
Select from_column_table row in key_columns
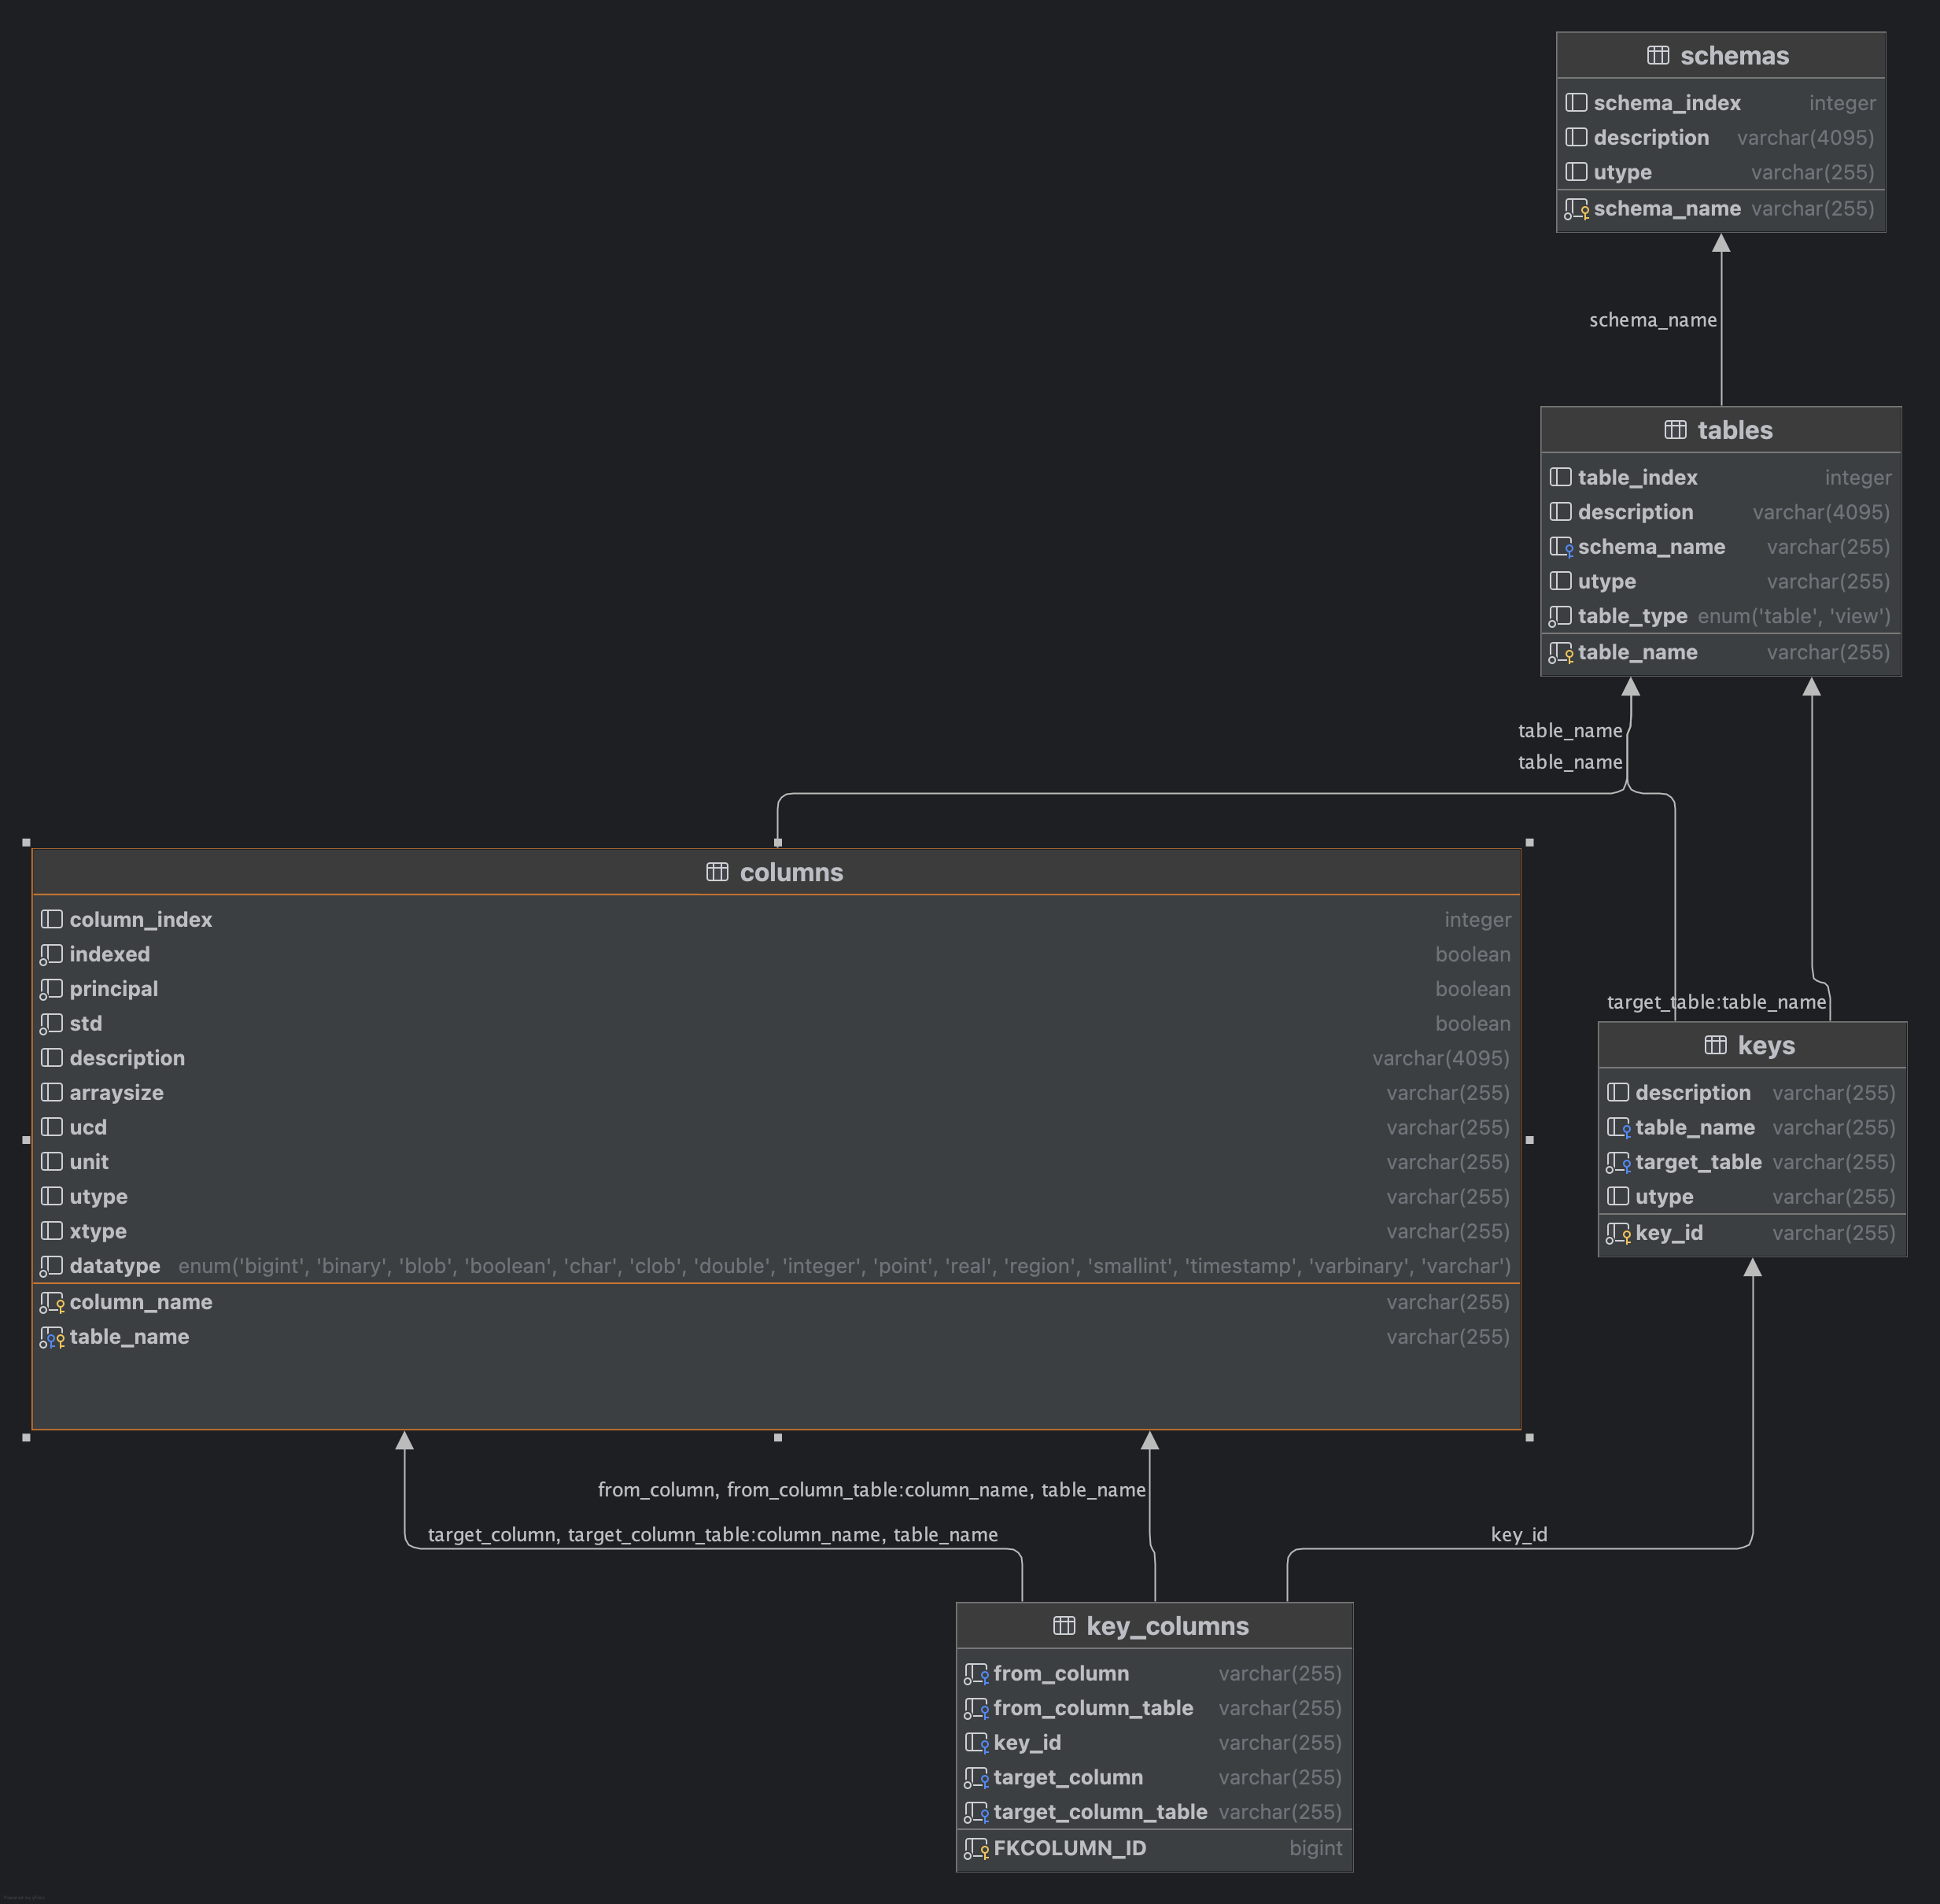(x=1154, y=1708)
